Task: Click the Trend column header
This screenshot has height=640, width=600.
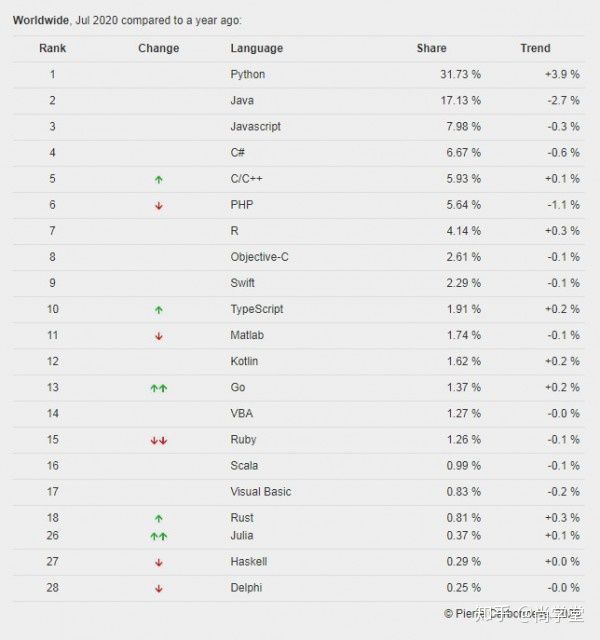Action: [x=535, y=48]
